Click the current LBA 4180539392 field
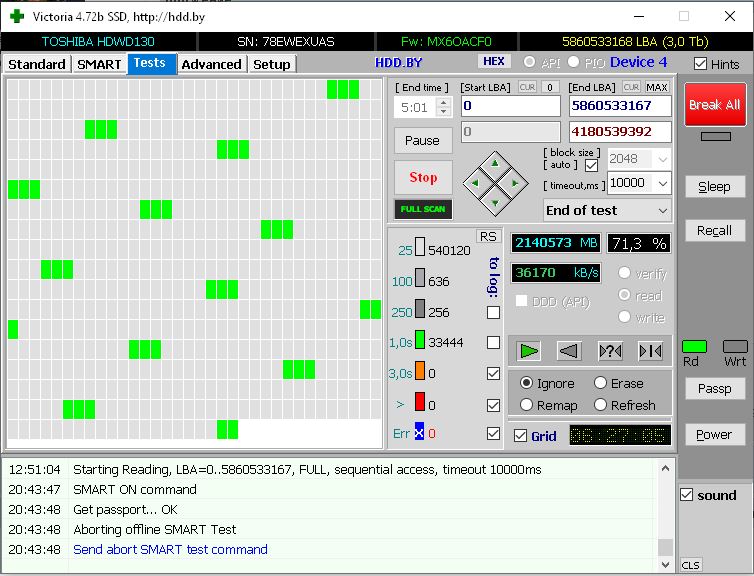The height and width of the screenshot is (576, 754). tap(620, 132)
